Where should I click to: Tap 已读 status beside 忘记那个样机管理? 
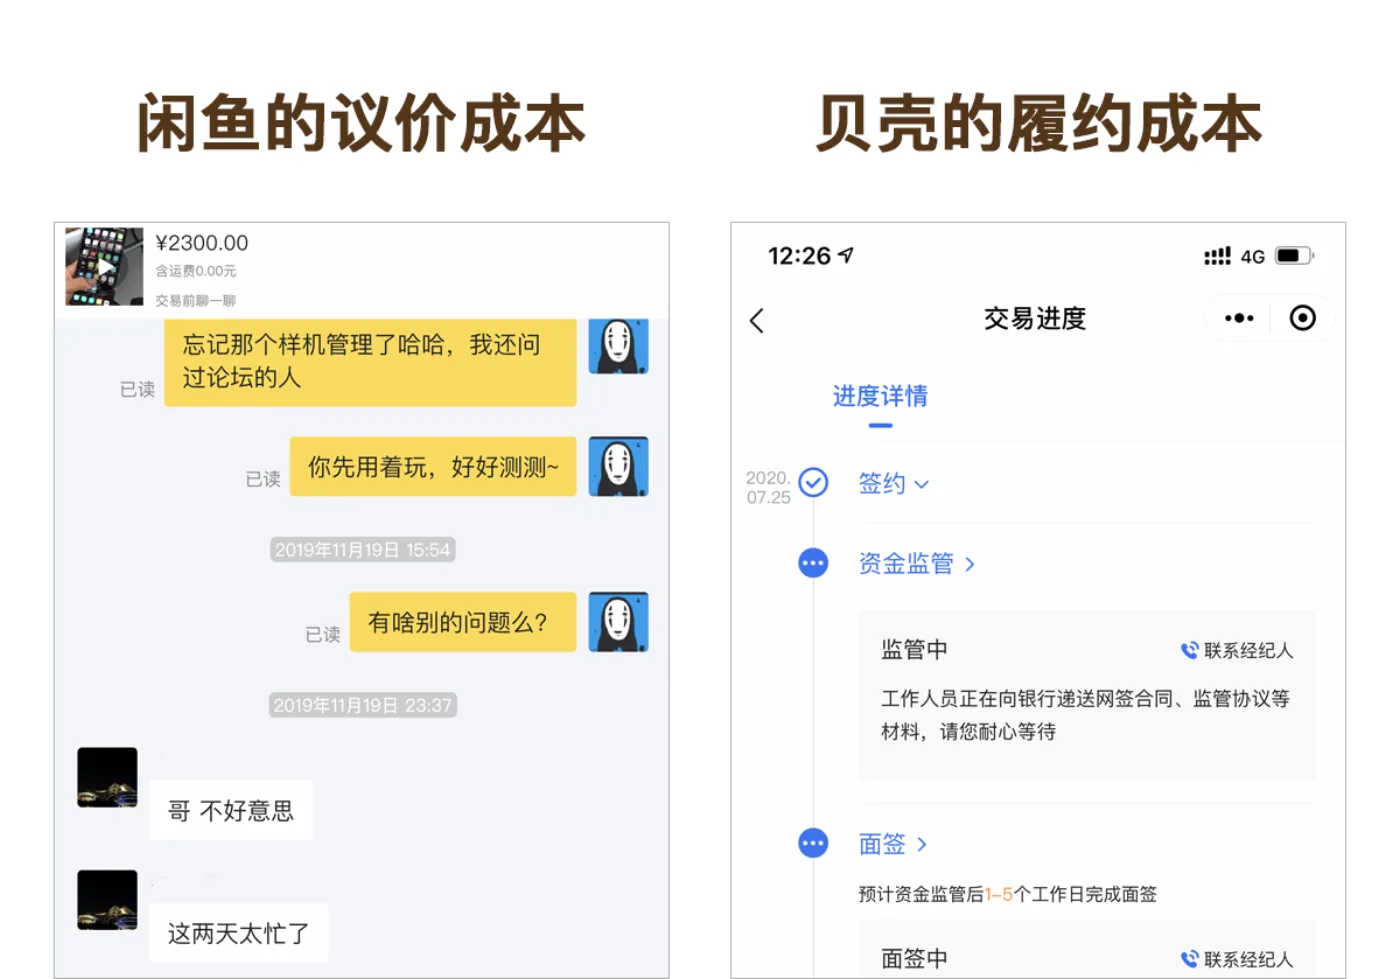click(x=137, y=389)
